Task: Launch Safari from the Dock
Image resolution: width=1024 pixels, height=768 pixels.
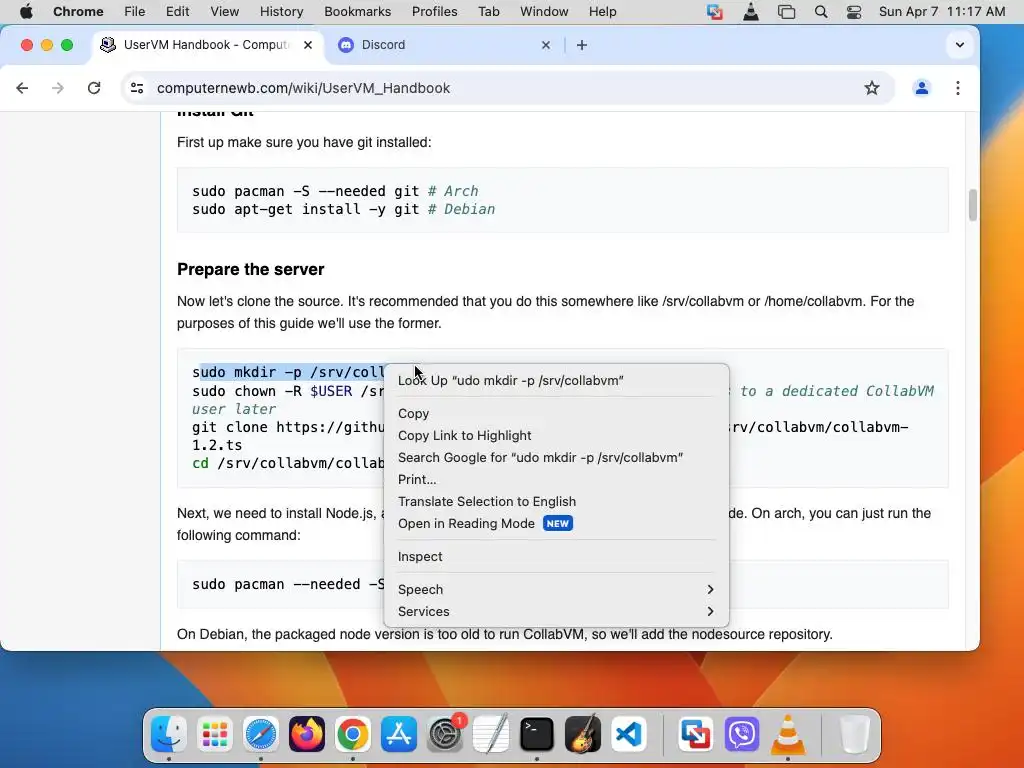Action: click(x=261, y=734)
